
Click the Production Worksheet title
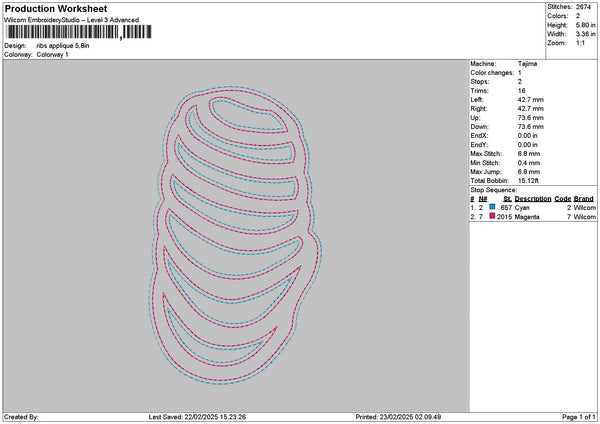coord(52,8)
